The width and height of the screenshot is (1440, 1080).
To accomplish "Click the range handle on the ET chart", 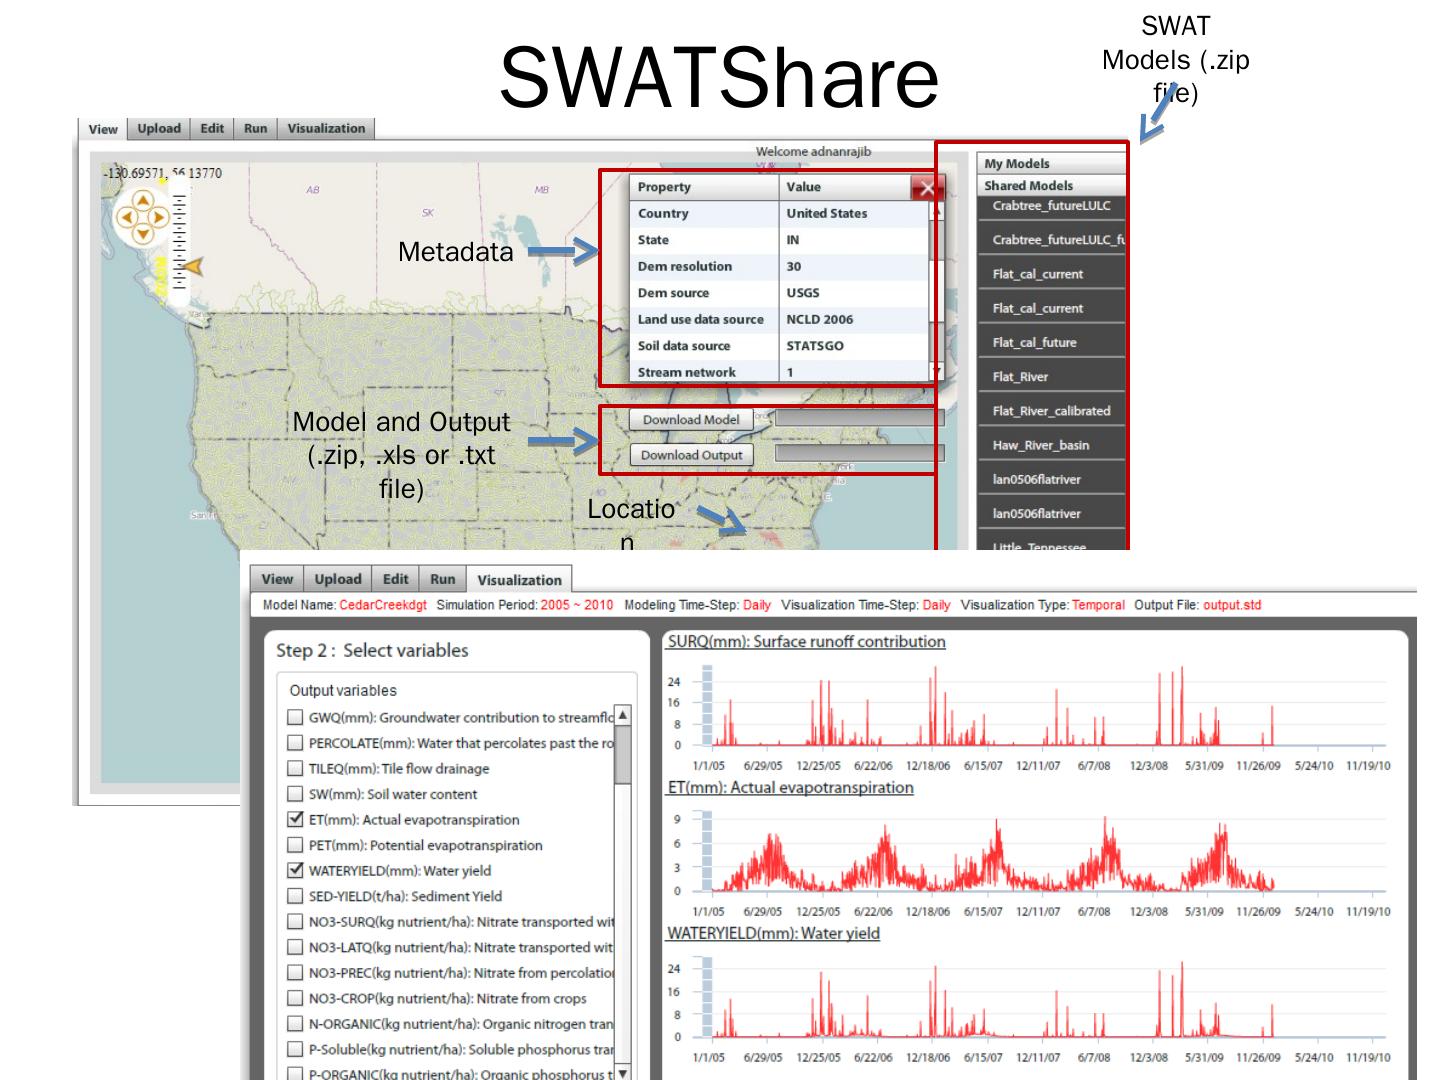I will pyautogui.click(x=707, y=851).
